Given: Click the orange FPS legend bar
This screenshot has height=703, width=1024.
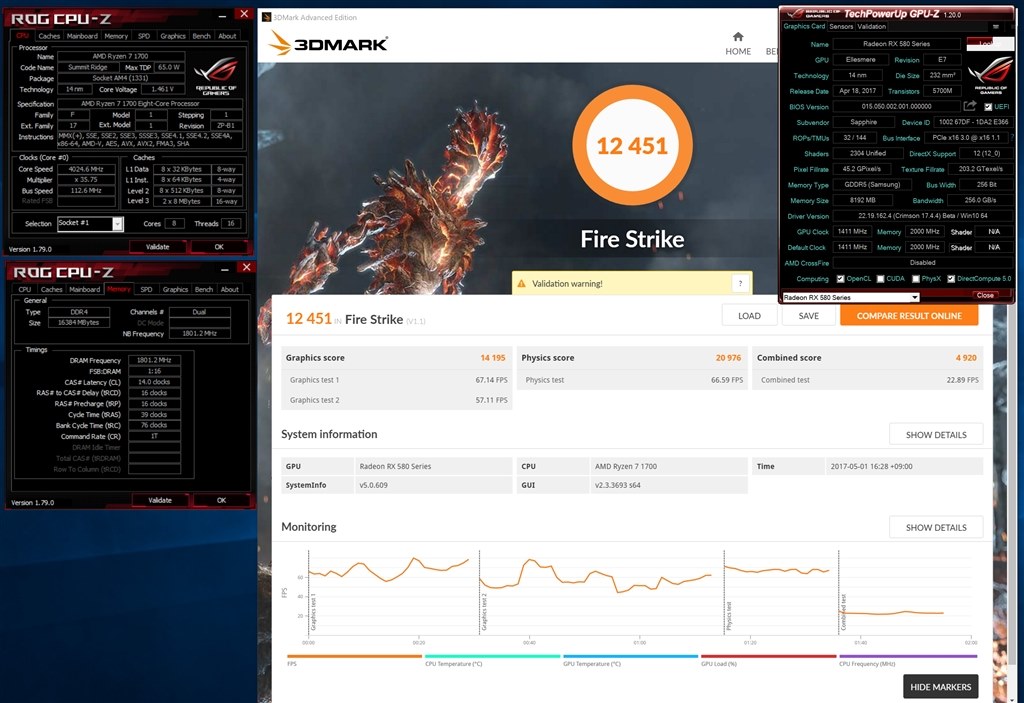Looking at the screenshot, I should [354, 656].
